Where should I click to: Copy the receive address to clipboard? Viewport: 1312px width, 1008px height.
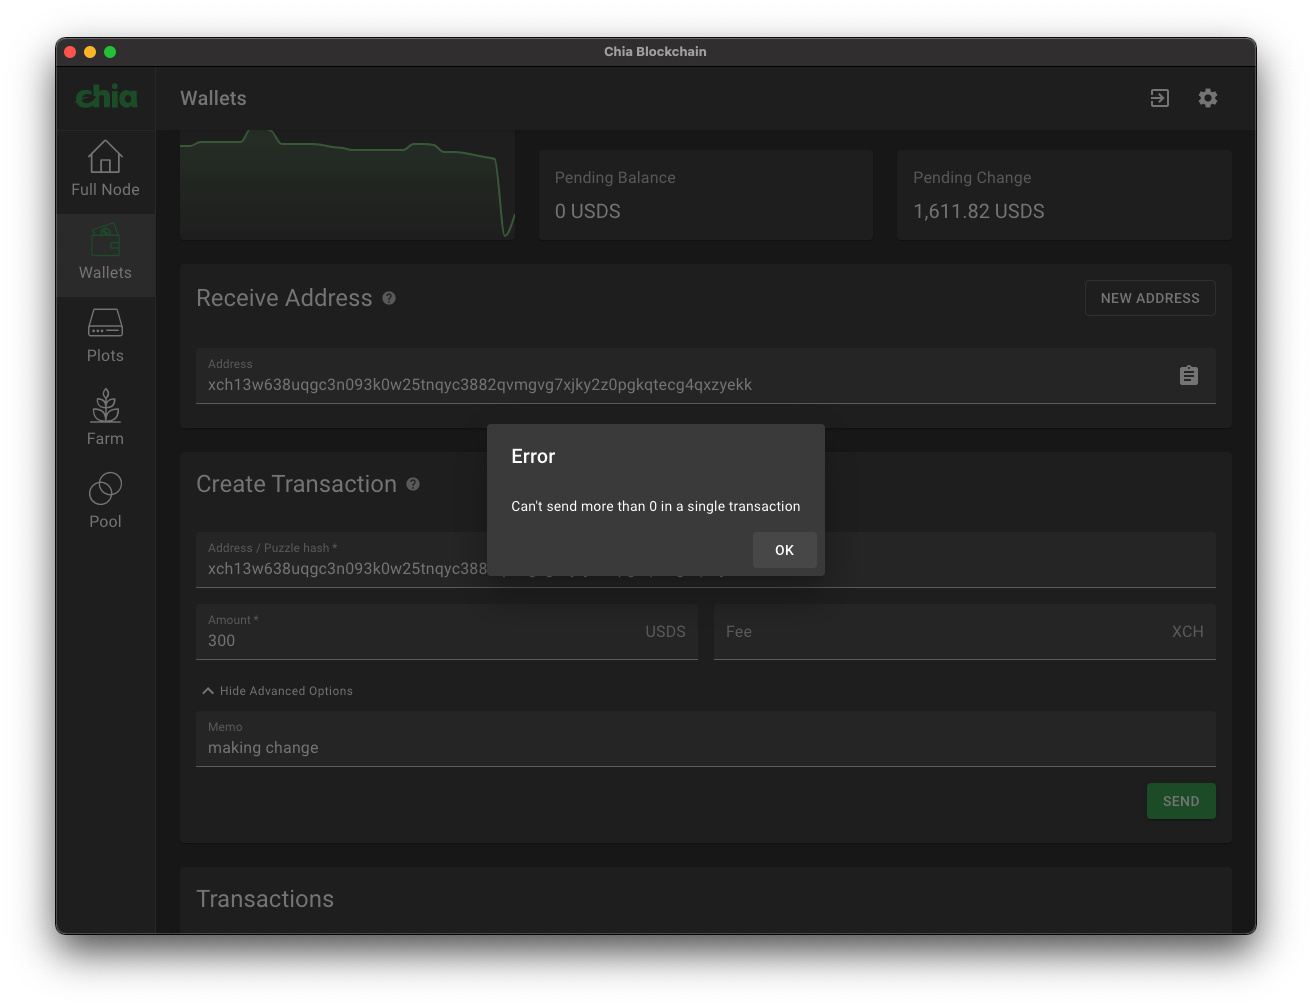(x=1188, y=375)
